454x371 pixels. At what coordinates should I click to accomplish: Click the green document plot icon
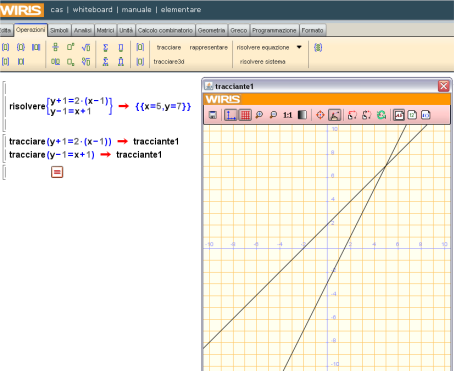click(x=413, y=115)
